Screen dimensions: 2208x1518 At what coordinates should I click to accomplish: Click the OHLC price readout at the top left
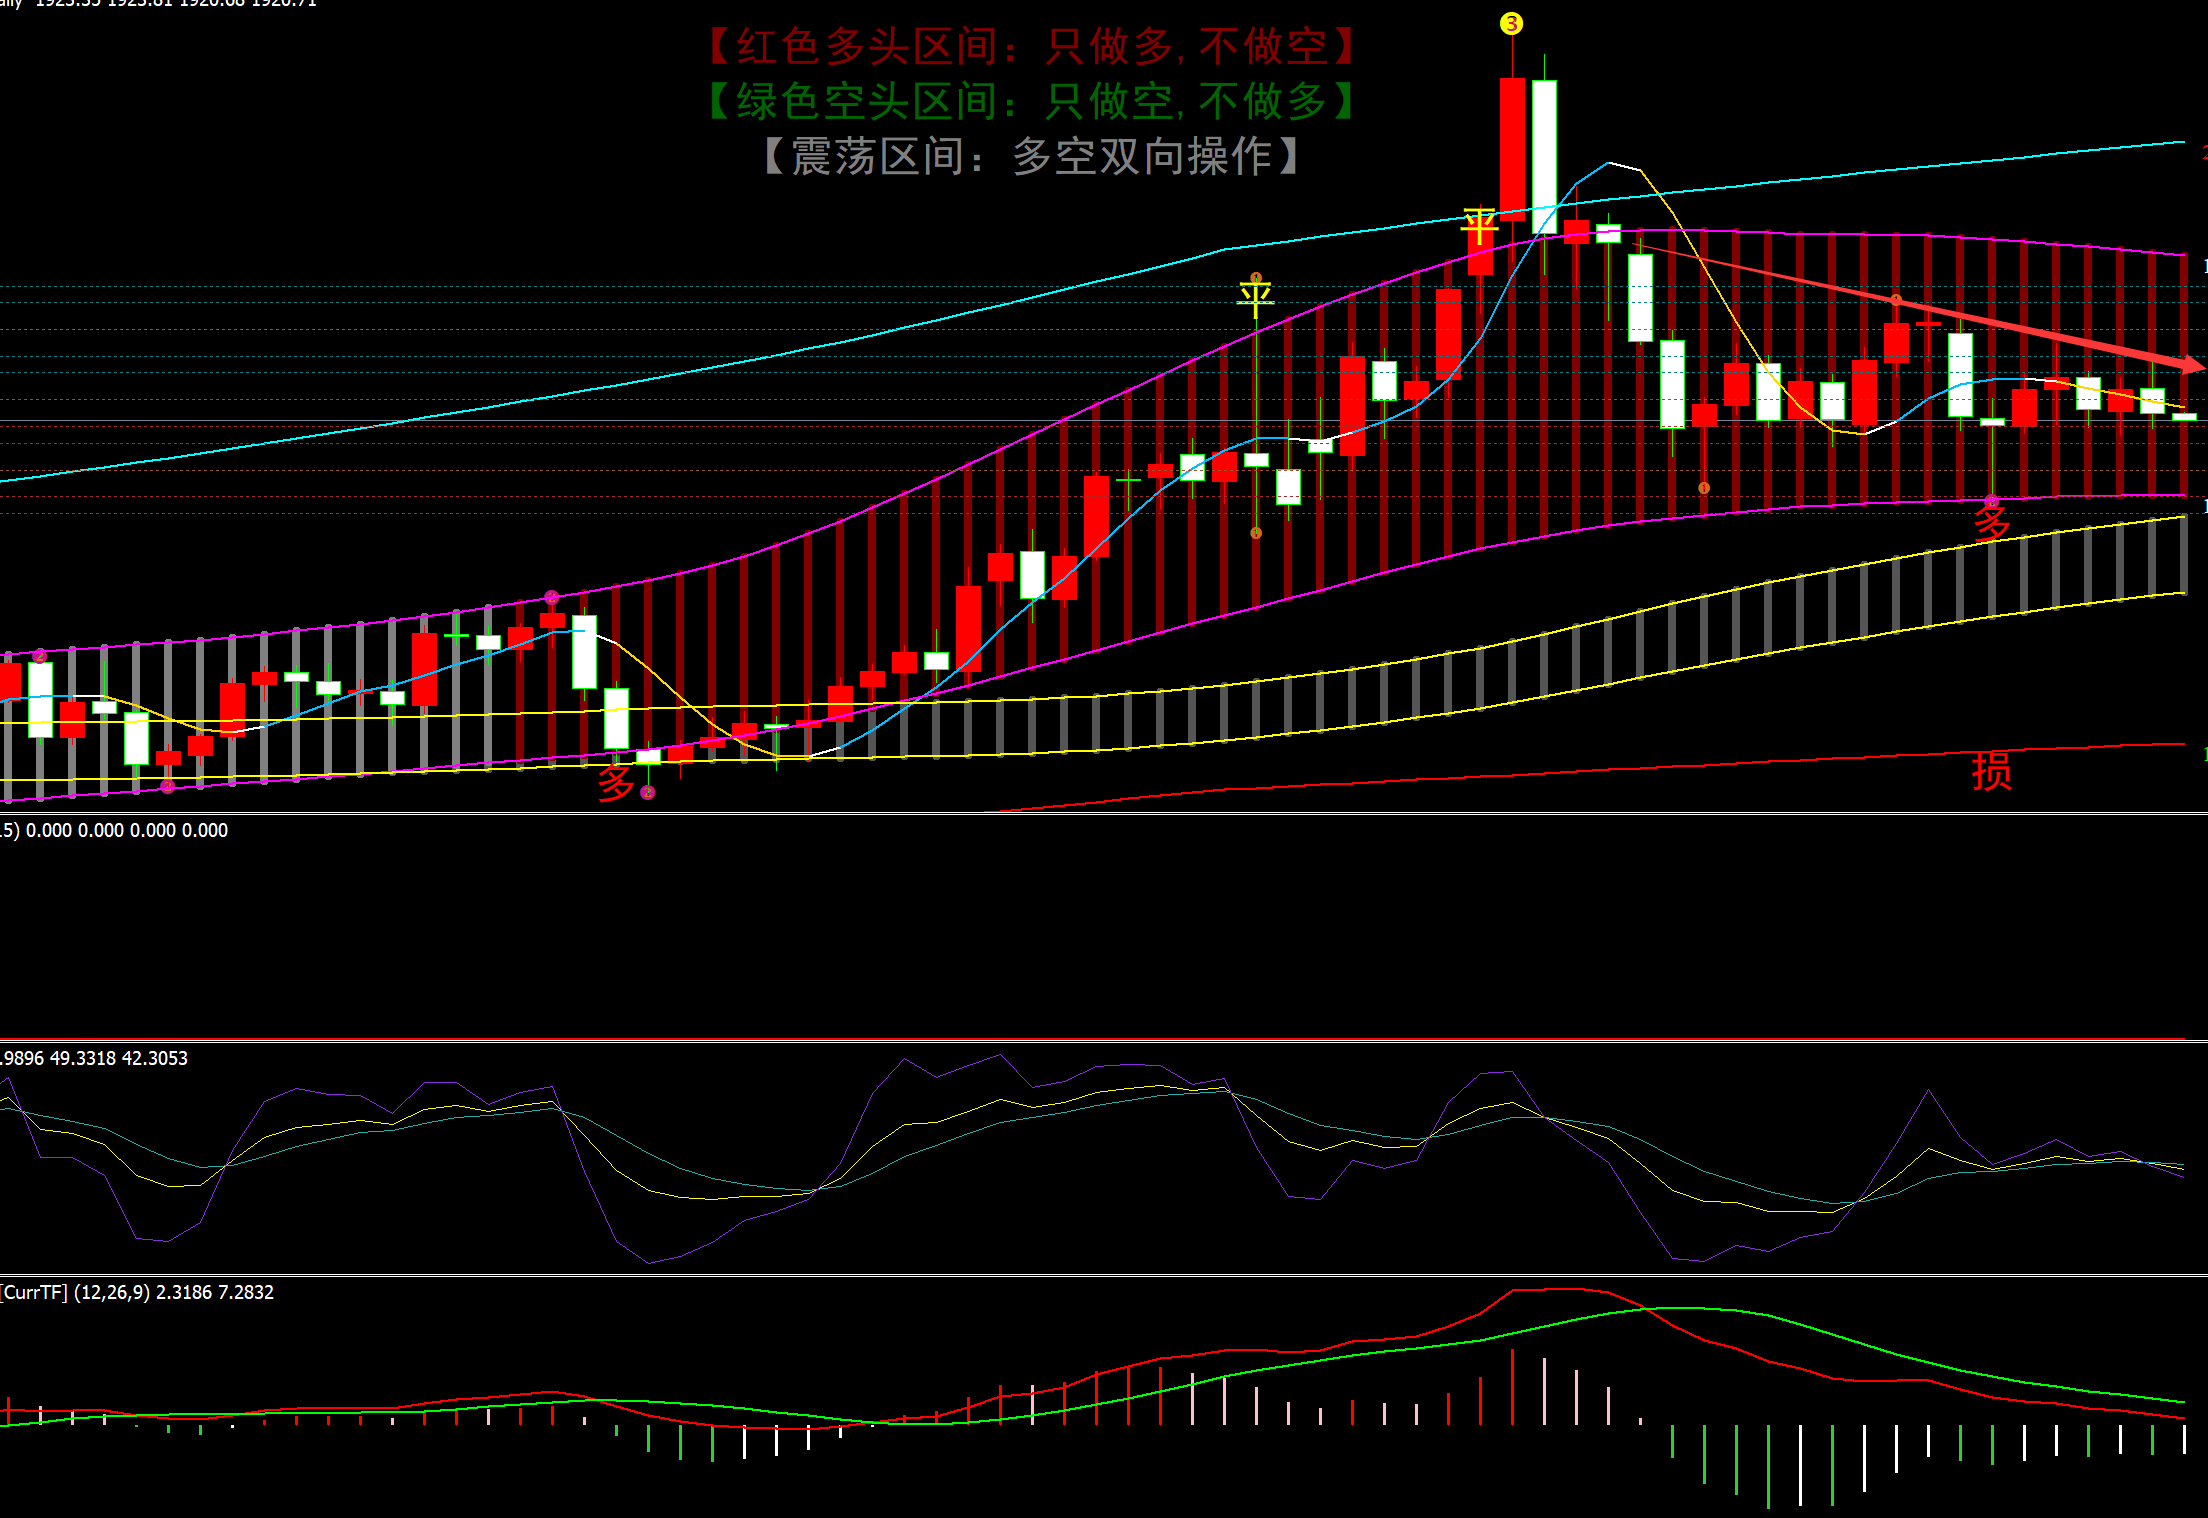pos(160,3)
